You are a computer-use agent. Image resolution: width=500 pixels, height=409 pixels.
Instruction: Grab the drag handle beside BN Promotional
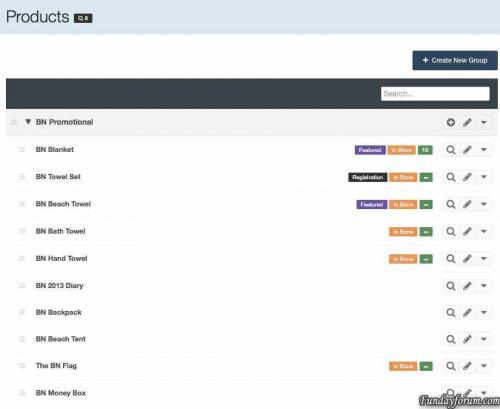pos(14,122)
